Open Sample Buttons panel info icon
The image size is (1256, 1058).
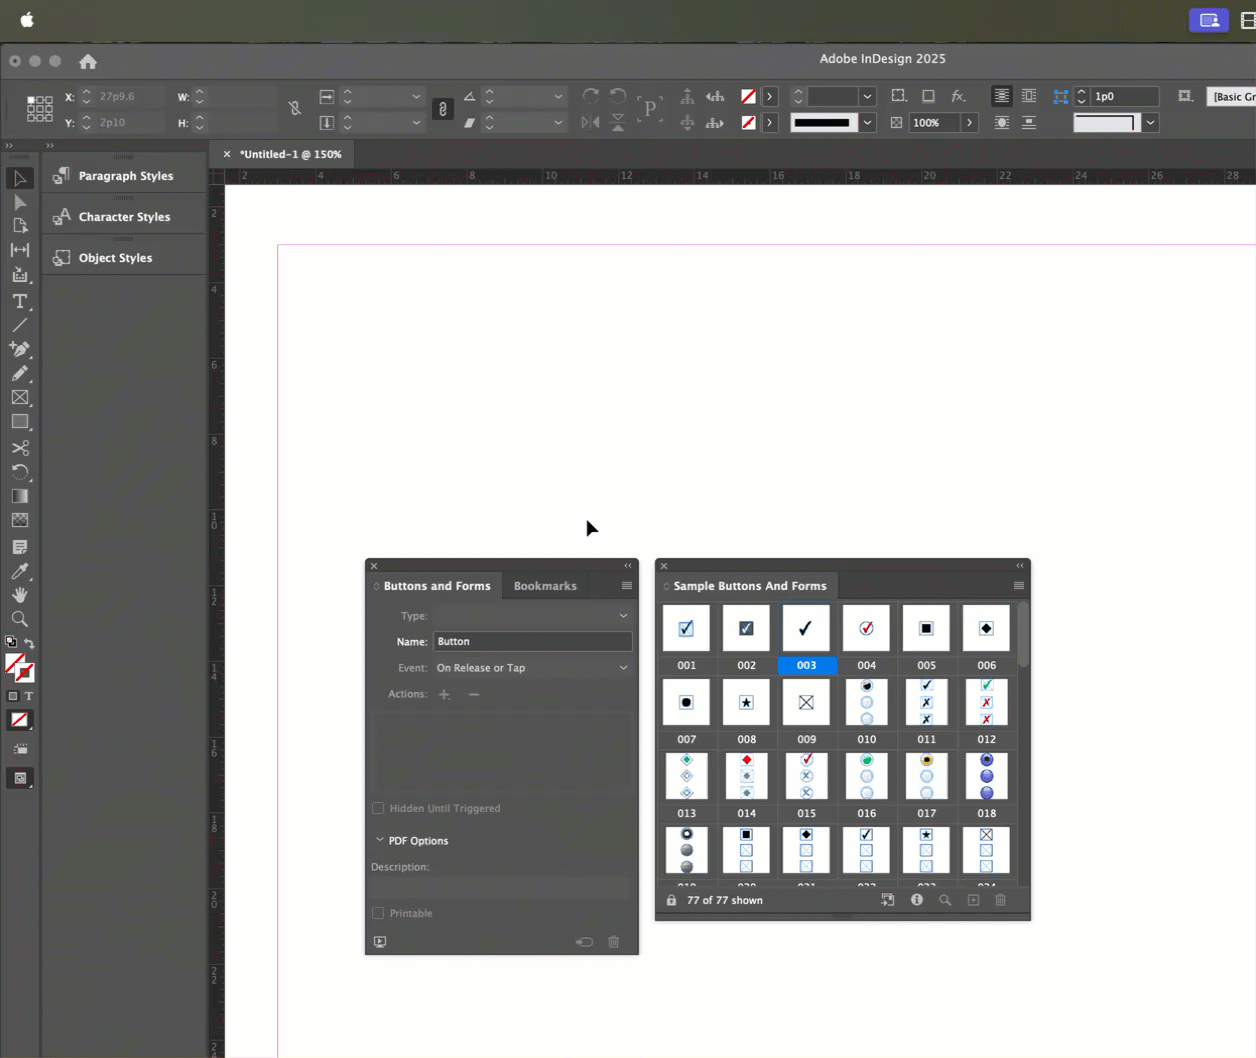(916, 900)
